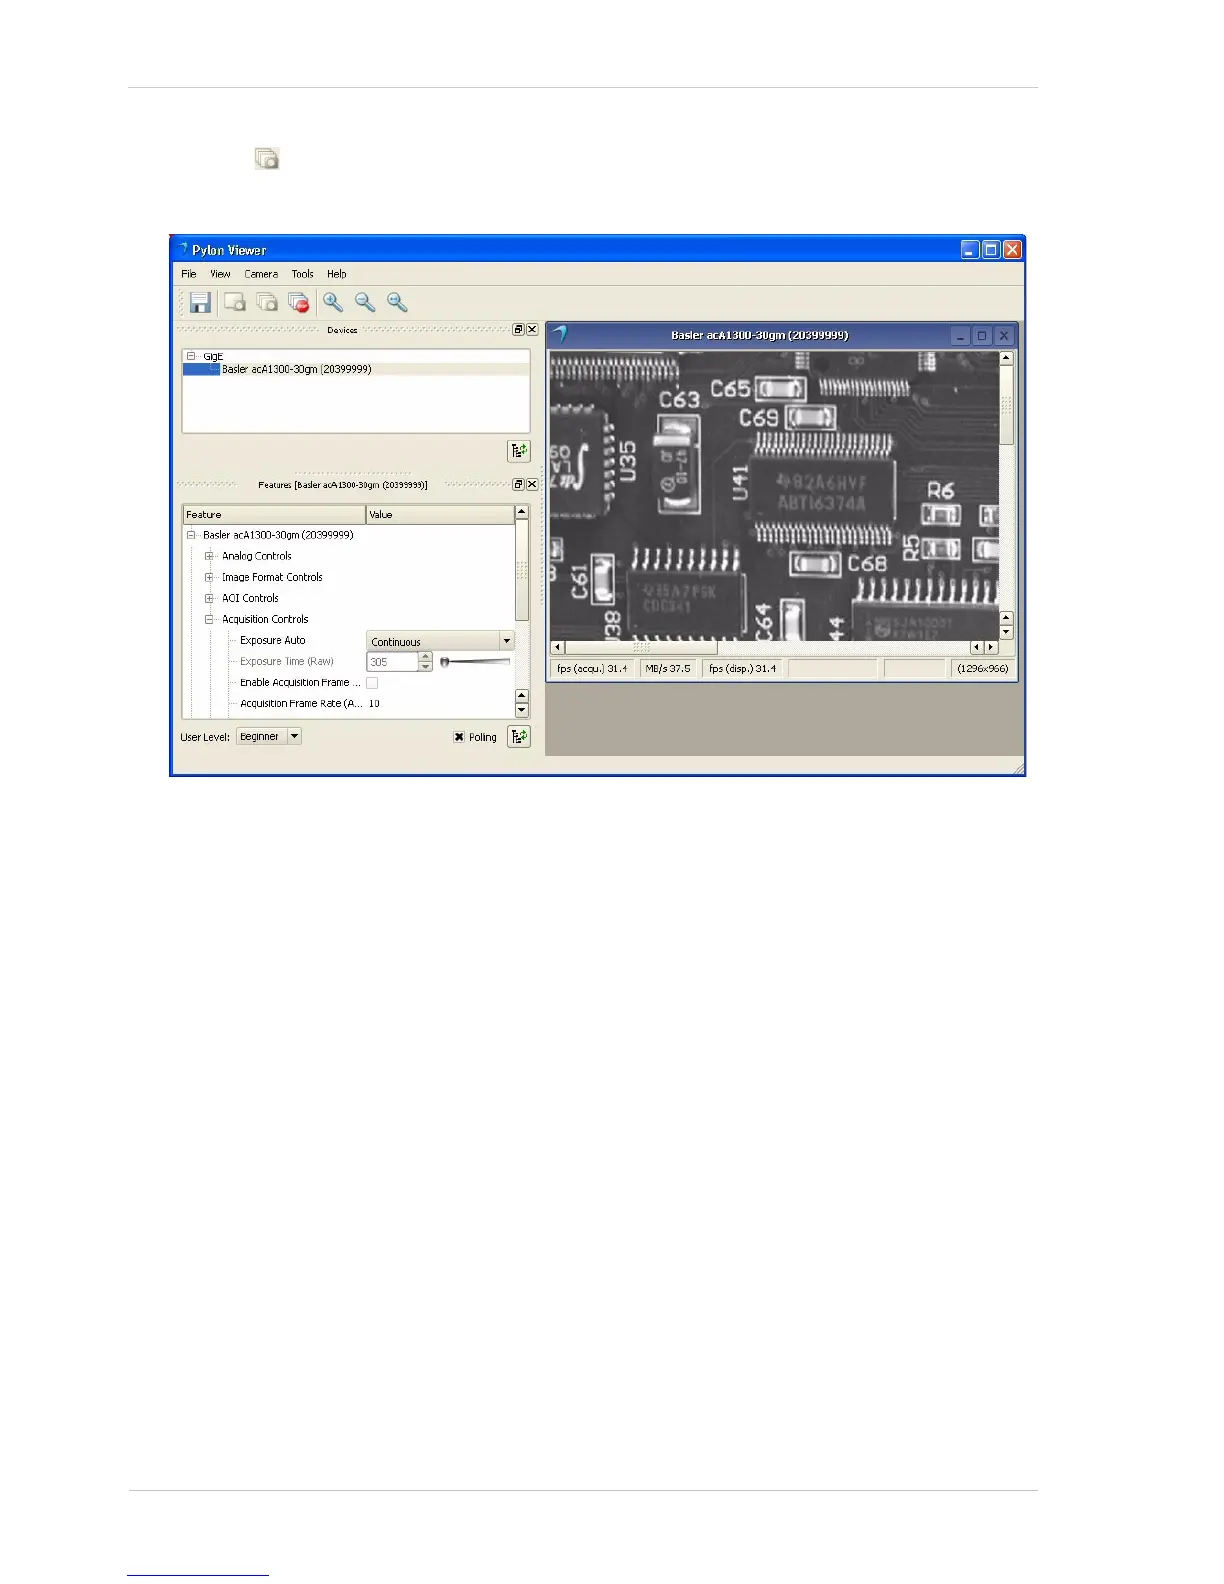Click the Zoom In magnifier icon

pos(333,302)
